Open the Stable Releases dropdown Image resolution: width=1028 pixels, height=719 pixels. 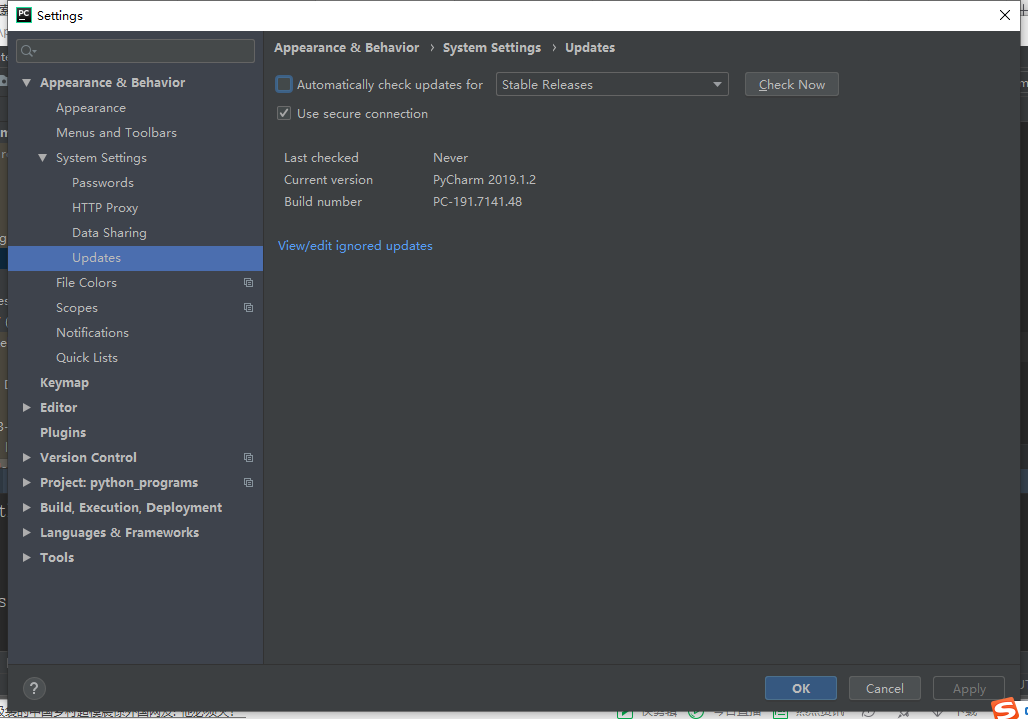click(612, 85)
